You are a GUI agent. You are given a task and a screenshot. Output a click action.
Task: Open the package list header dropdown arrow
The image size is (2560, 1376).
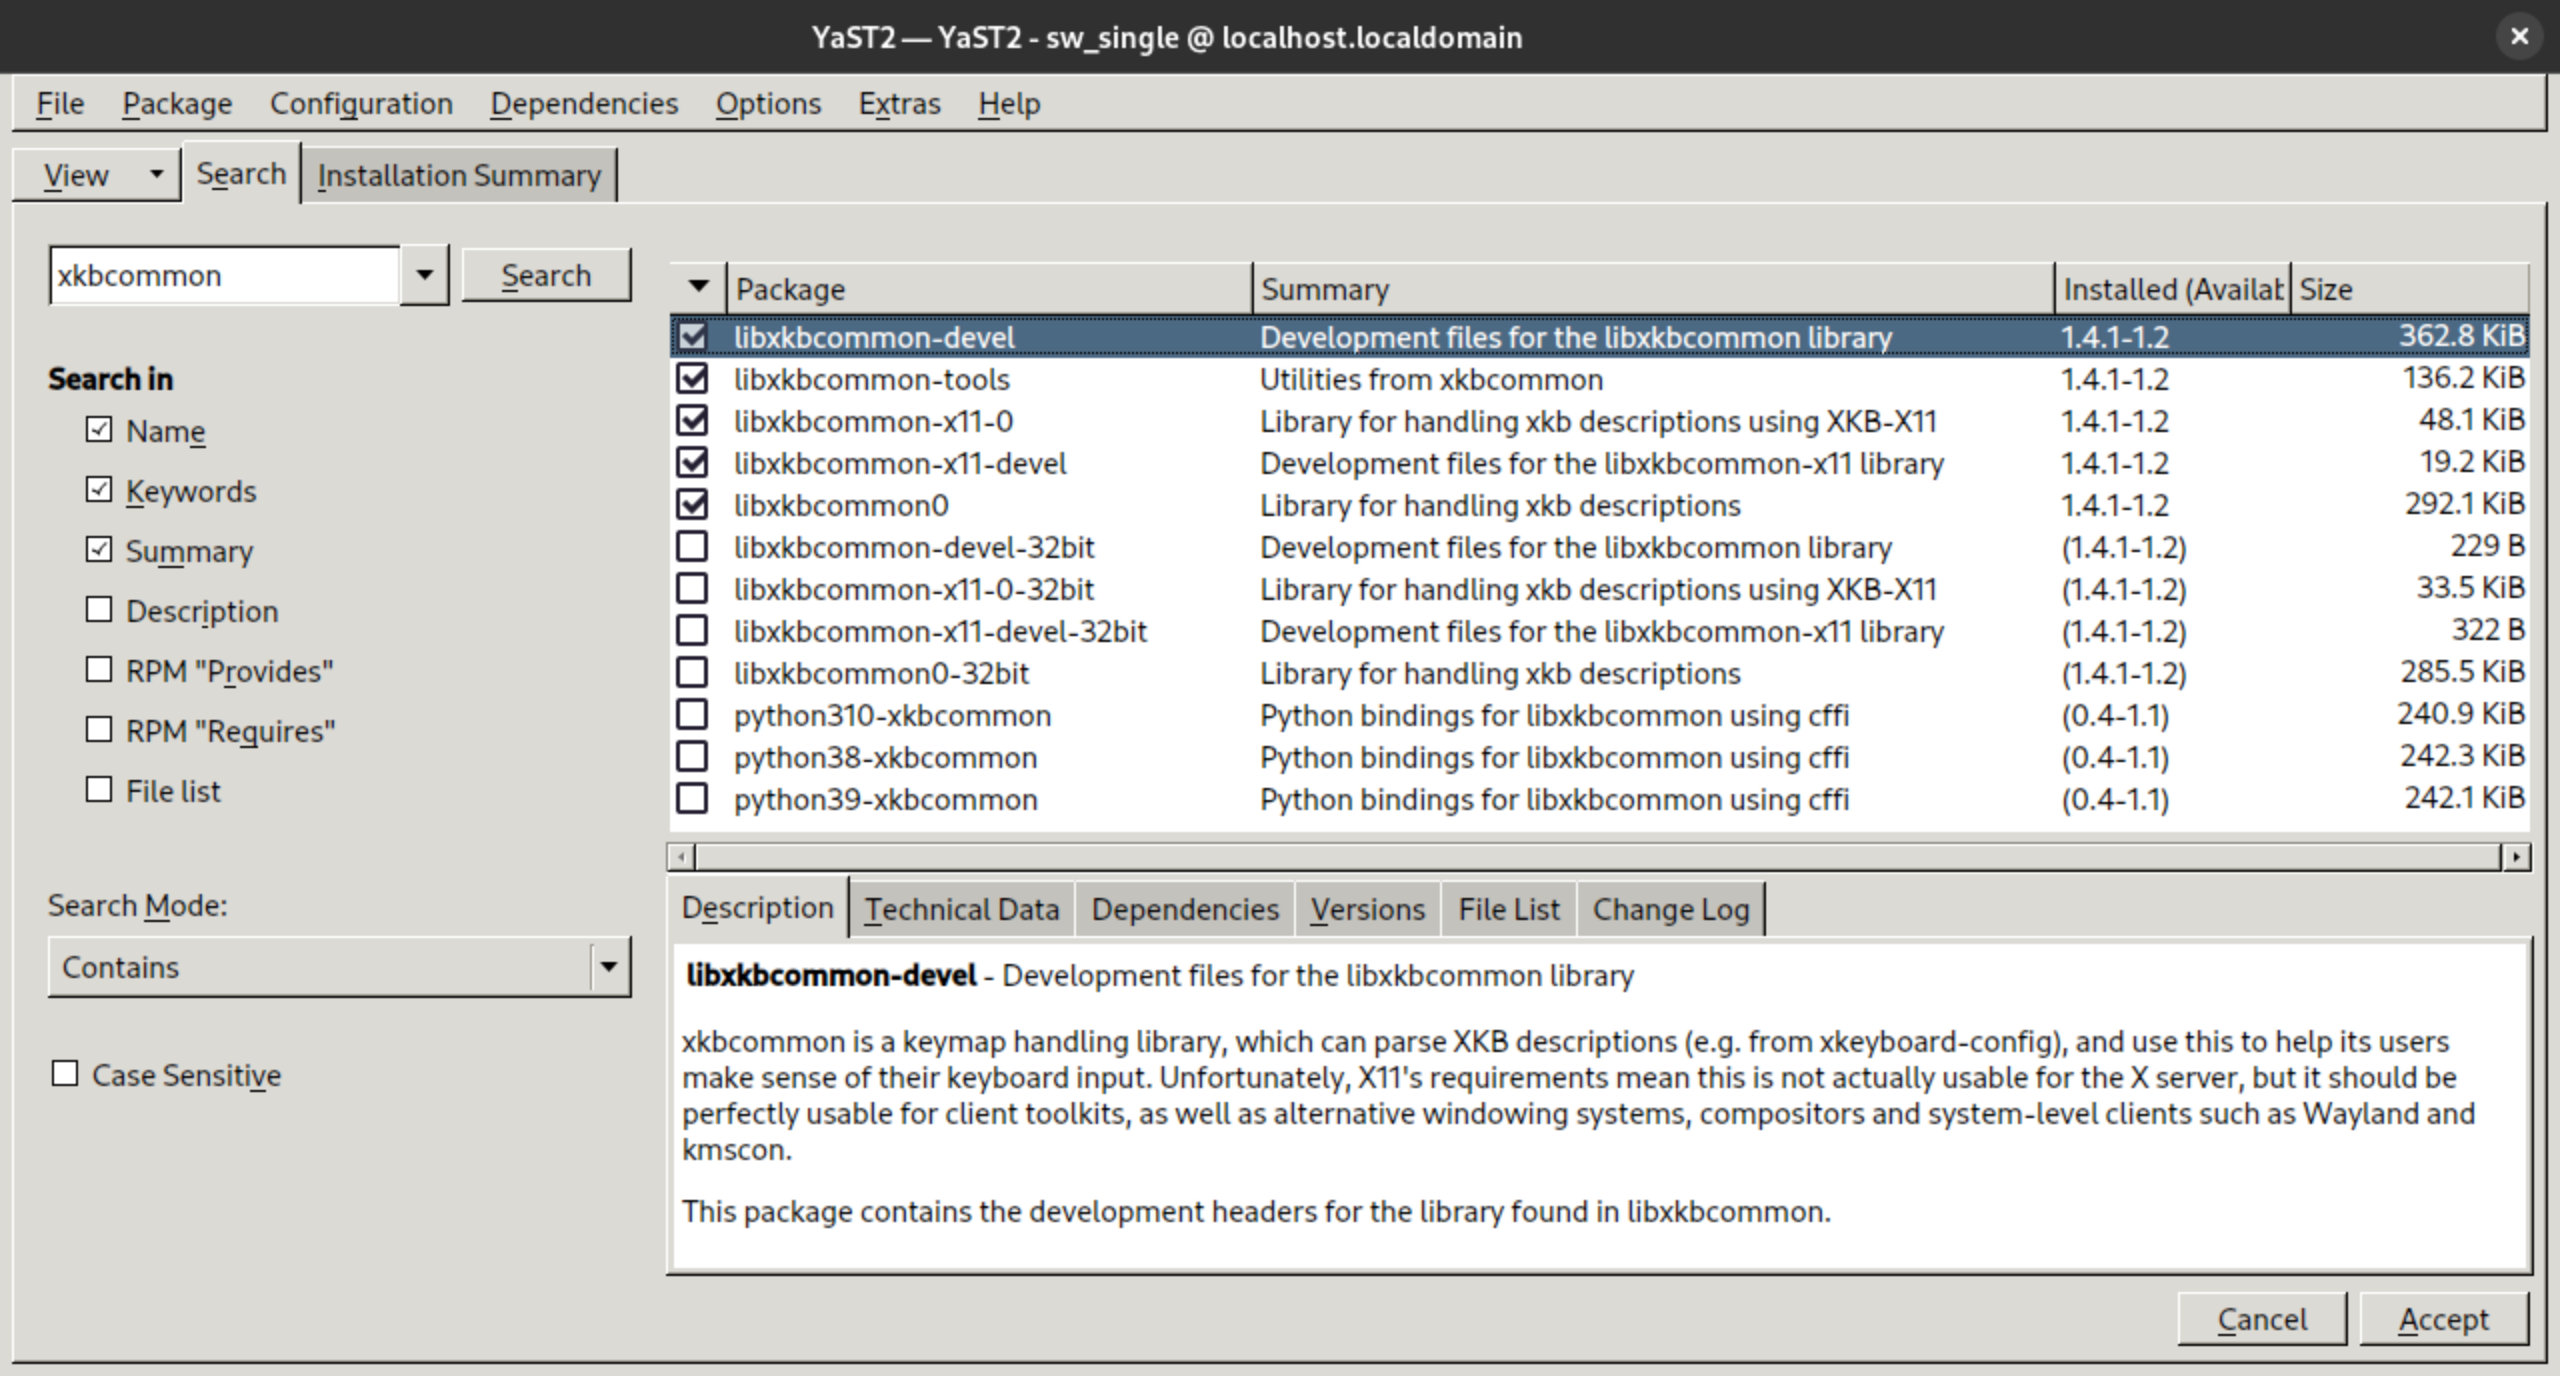click(696, 286)
